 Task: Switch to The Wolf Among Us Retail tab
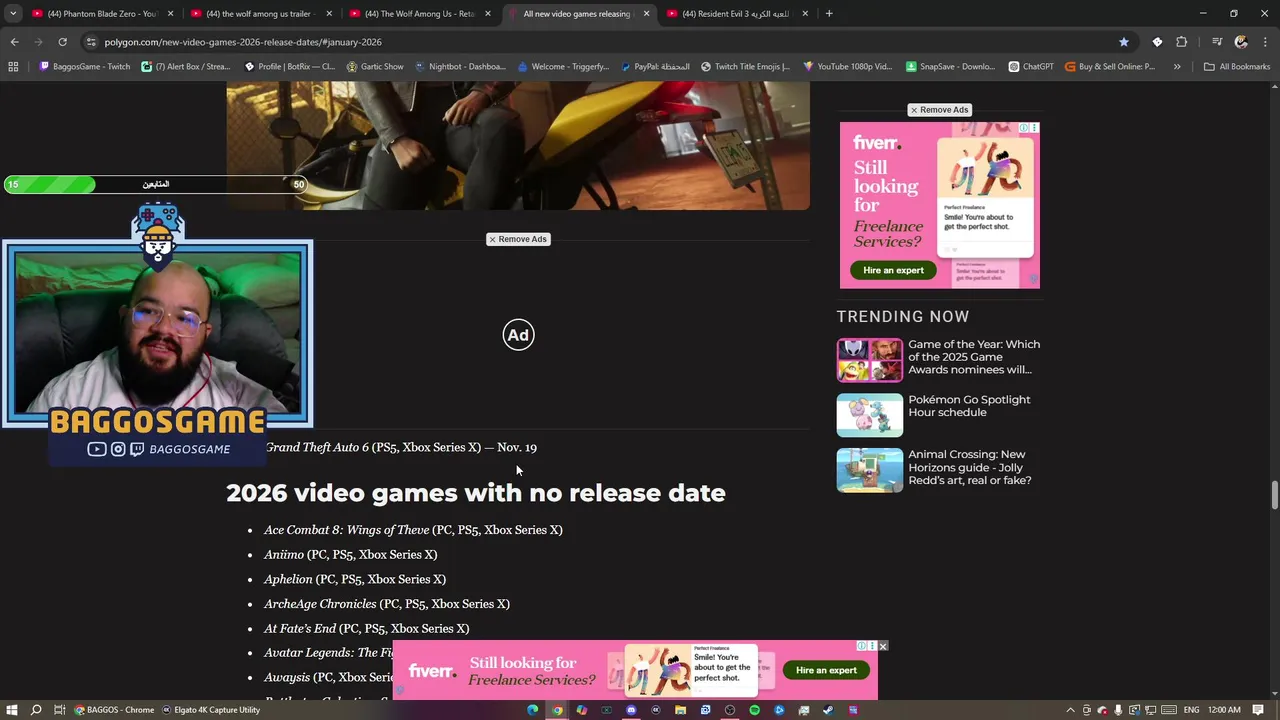(x=419, y=14)
